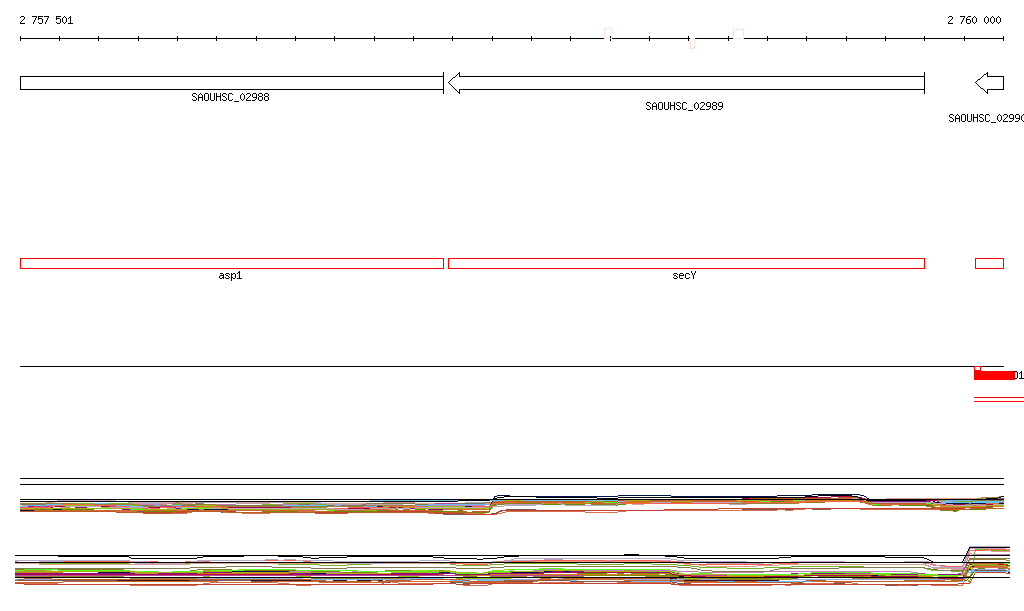Click the solid red block feature
Viewport: 1024px width, 611px height.
click(x=993, y=375)
